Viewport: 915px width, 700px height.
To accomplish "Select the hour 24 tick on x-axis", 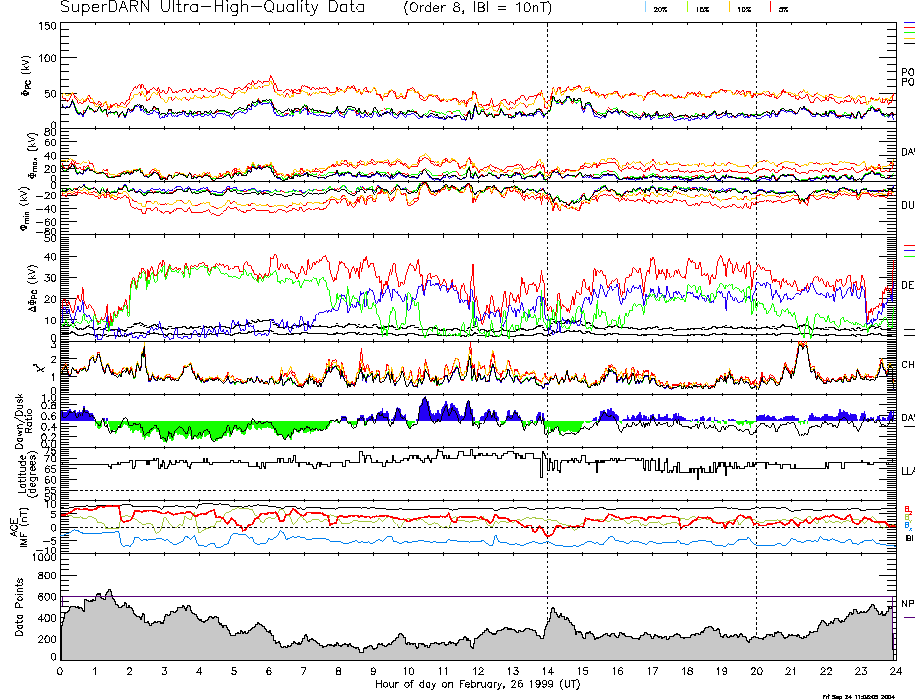I will (894, 671).
